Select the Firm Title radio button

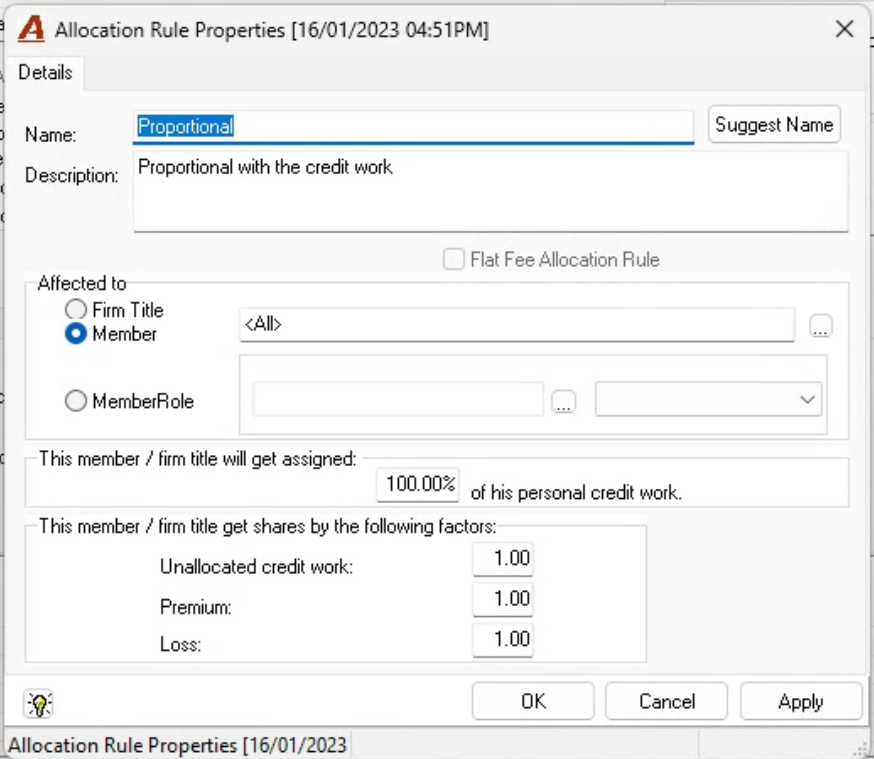(76, 310)
